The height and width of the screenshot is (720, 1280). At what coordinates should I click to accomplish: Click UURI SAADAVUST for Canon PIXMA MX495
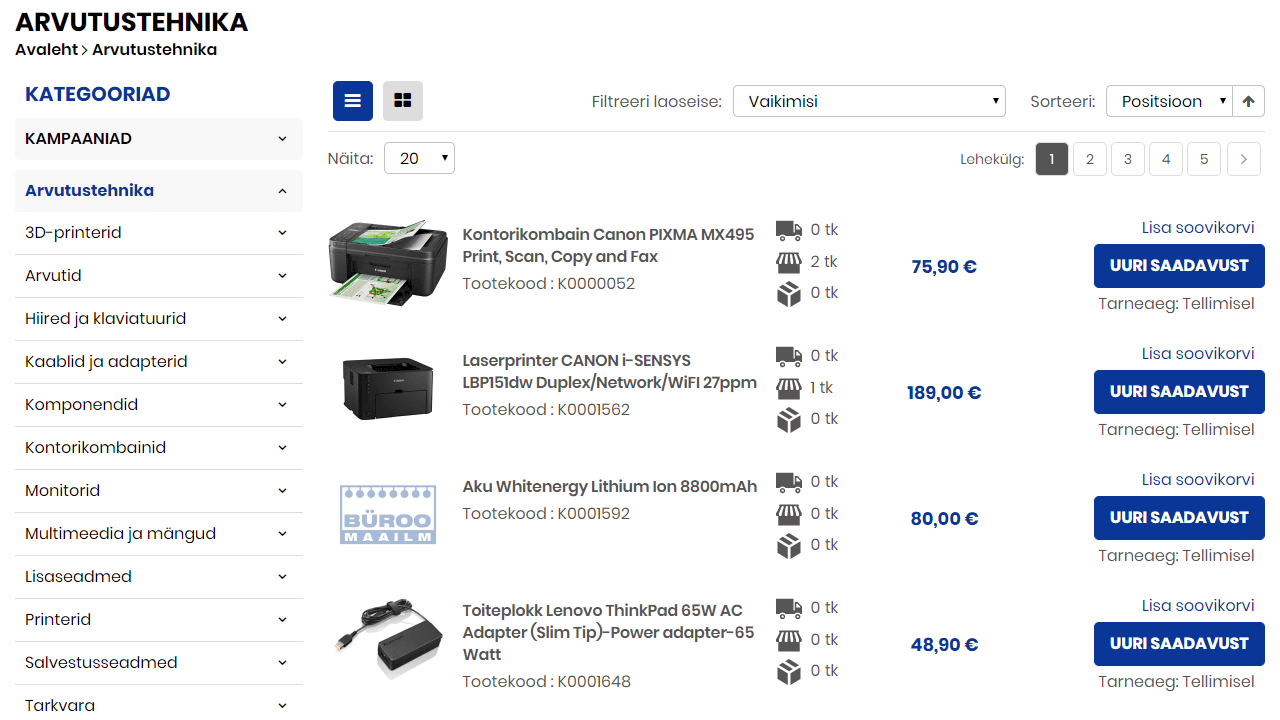[1179, 266]
